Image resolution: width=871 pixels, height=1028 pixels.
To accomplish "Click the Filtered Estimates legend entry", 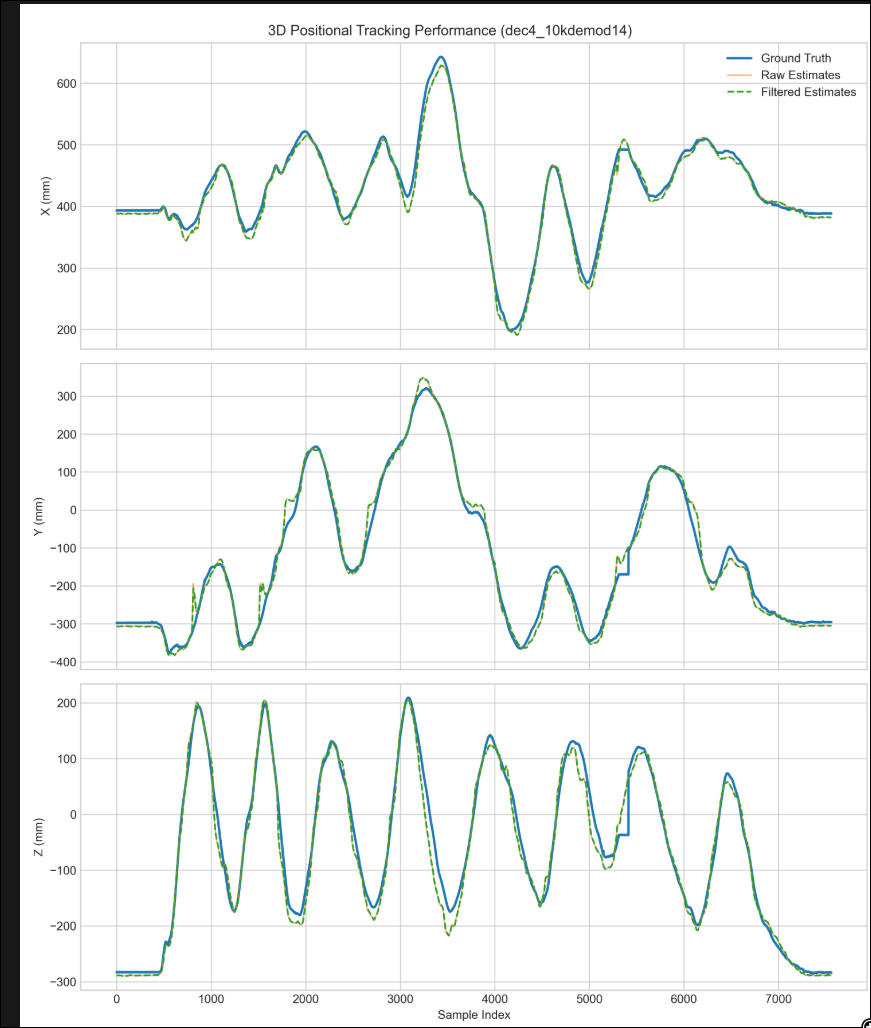I will coord(808,92).
